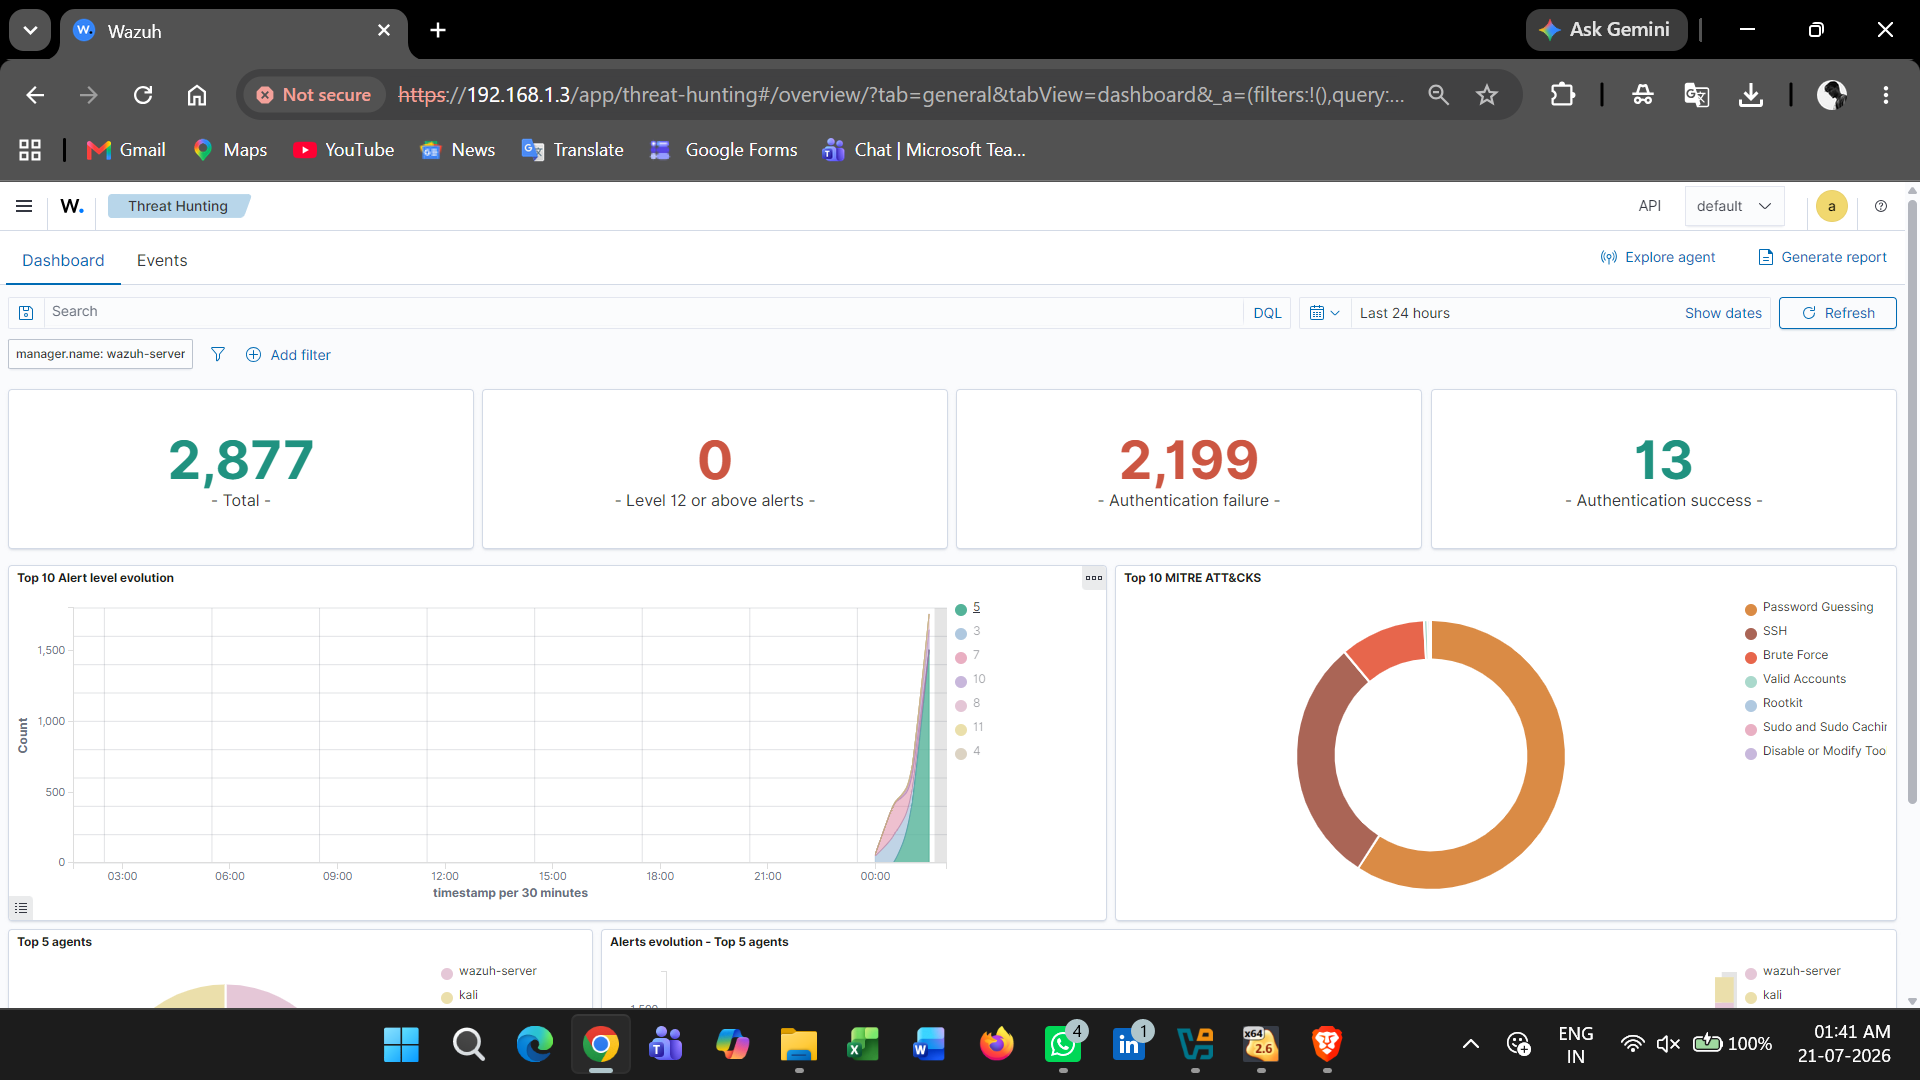Open the calendar quick time range menu
The width and height of the screenshot is (1920, 1080).
tap(1325, 313)
